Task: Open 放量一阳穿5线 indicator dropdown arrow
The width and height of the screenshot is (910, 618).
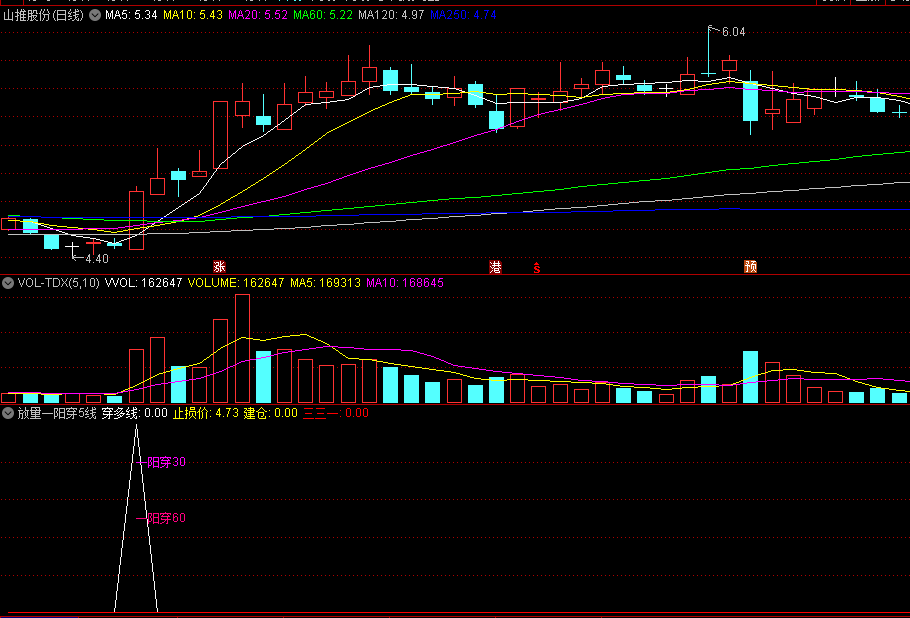Action: coord(8,413)
